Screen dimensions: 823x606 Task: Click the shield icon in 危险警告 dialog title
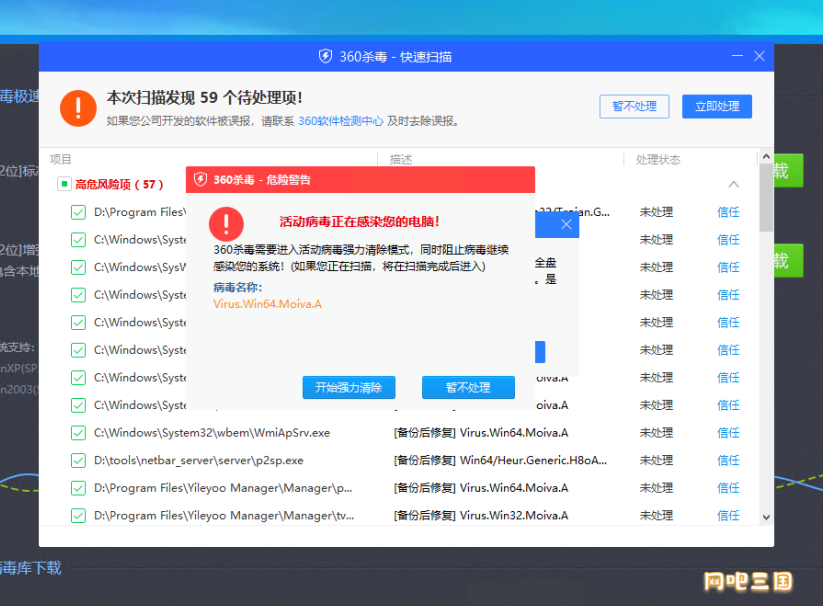[x=201, y=180]
